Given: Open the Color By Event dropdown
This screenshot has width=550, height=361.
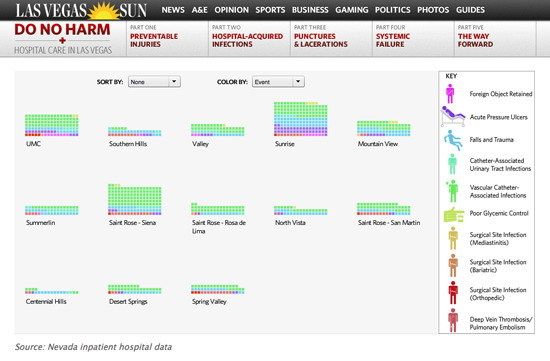Looking at the screenshot, I should tap(278, 82).
